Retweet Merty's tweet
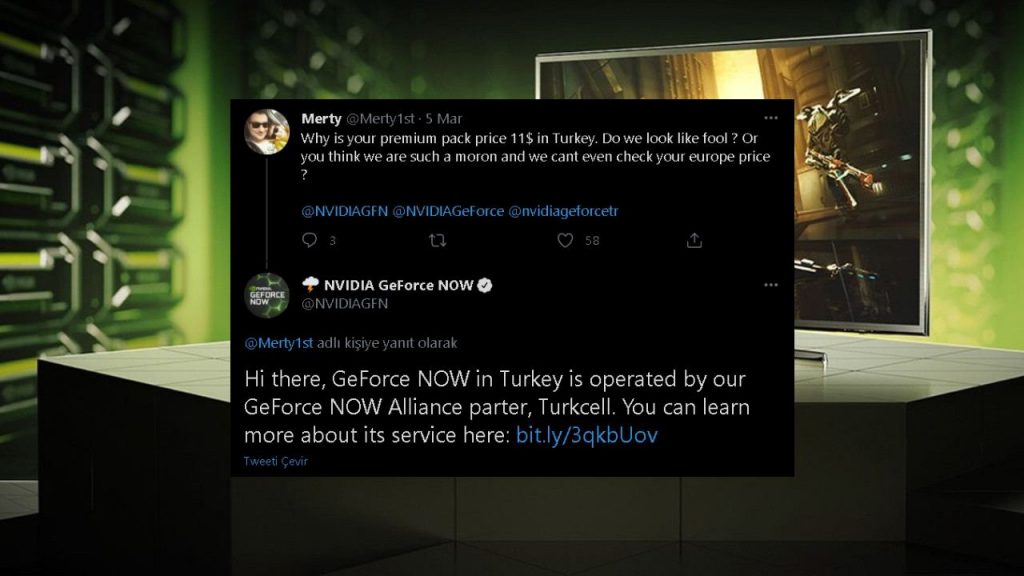This screenshot has width=1024, height=576. (x=438, y=240)
